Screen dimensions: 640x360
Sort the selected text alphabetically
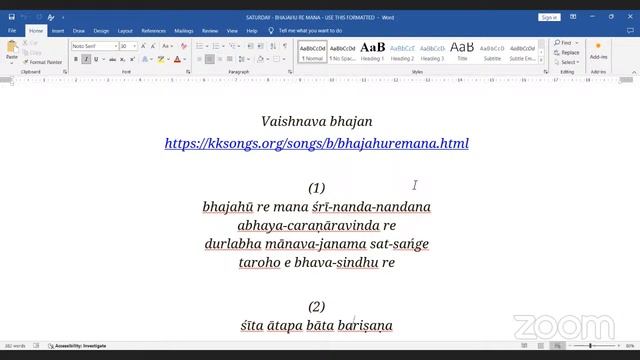(273, 46)
